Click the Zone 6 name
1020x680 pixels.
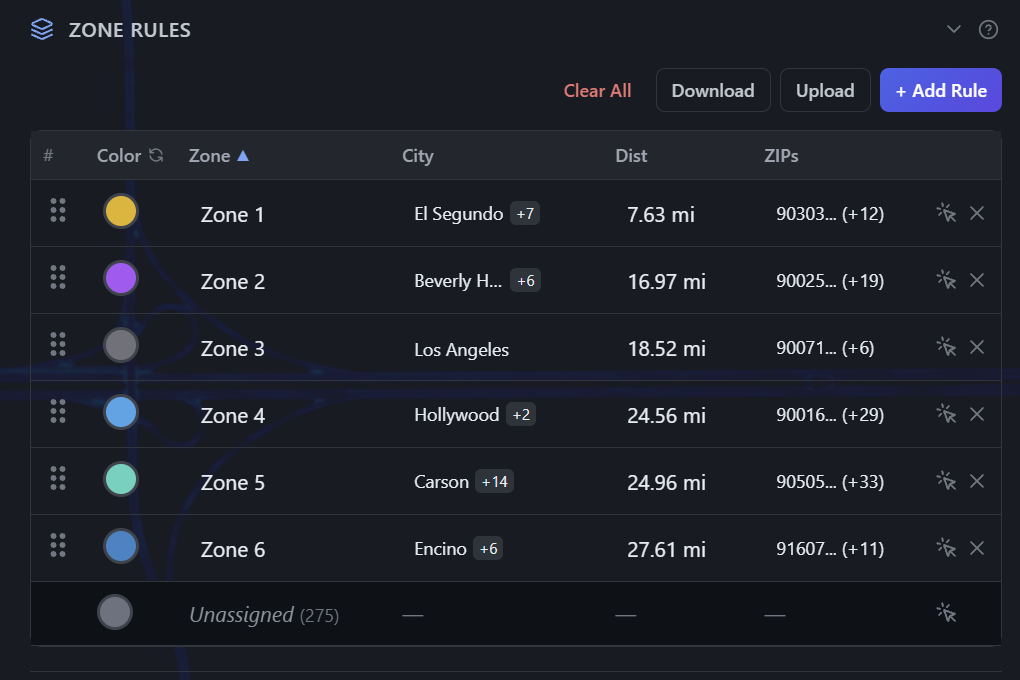(233, 550)
